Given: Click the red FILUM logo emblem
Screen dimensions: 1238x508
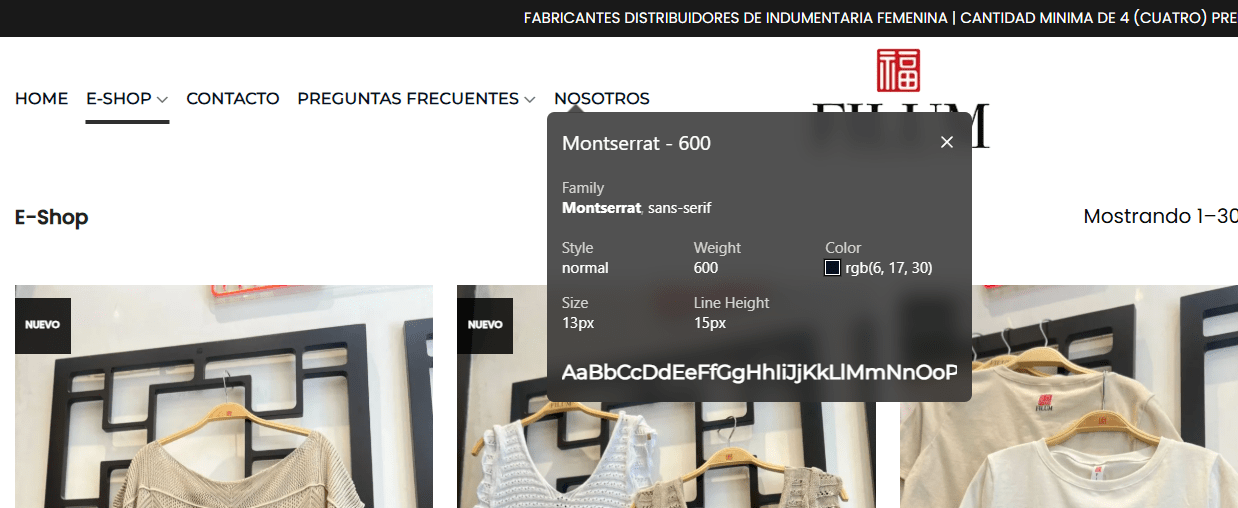Looking at the screenshot, I should (x=898, y=70).
